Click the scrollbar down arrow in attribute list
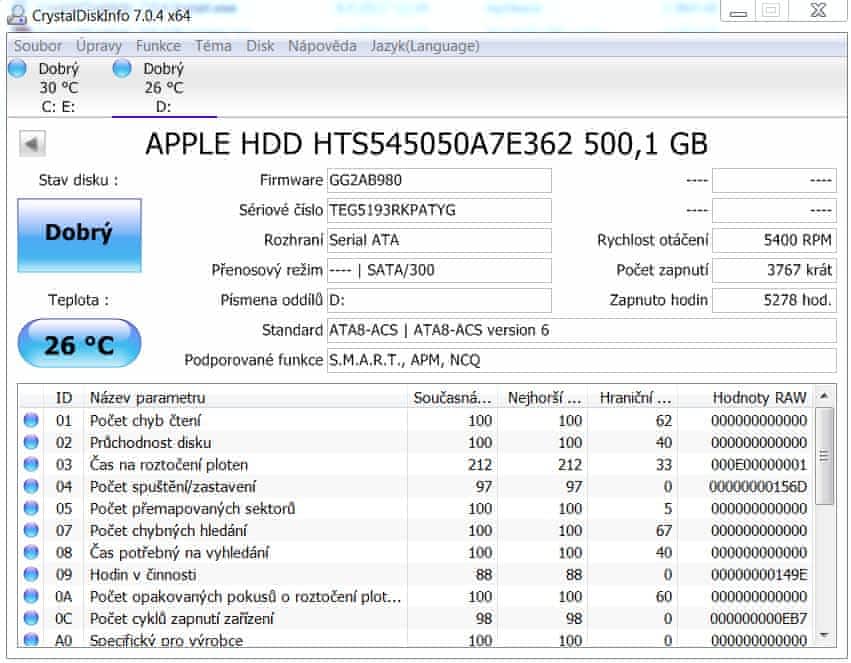The width and height of the screenshot is (851, 663). tap(824, 635)
